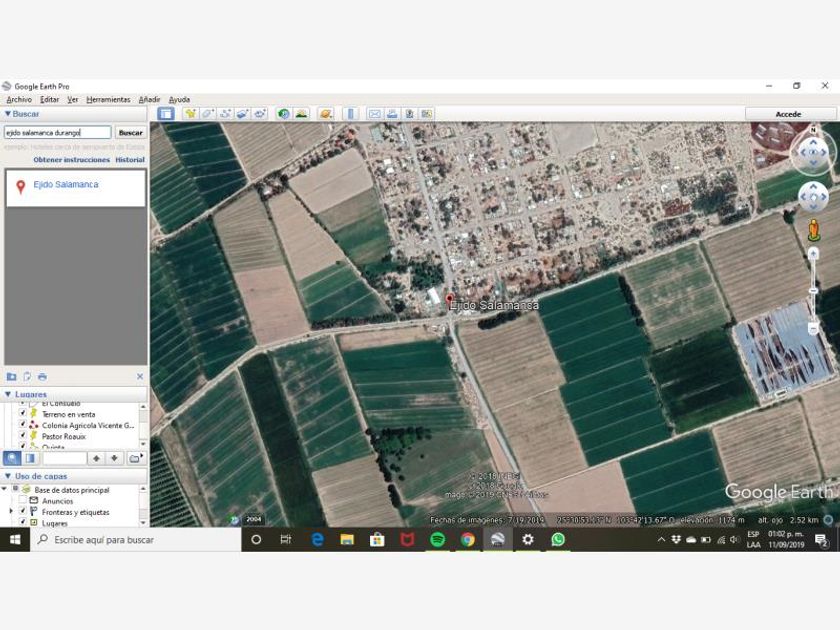Click the email toolbar icon
Screen dimensions: 840x630
375,114
